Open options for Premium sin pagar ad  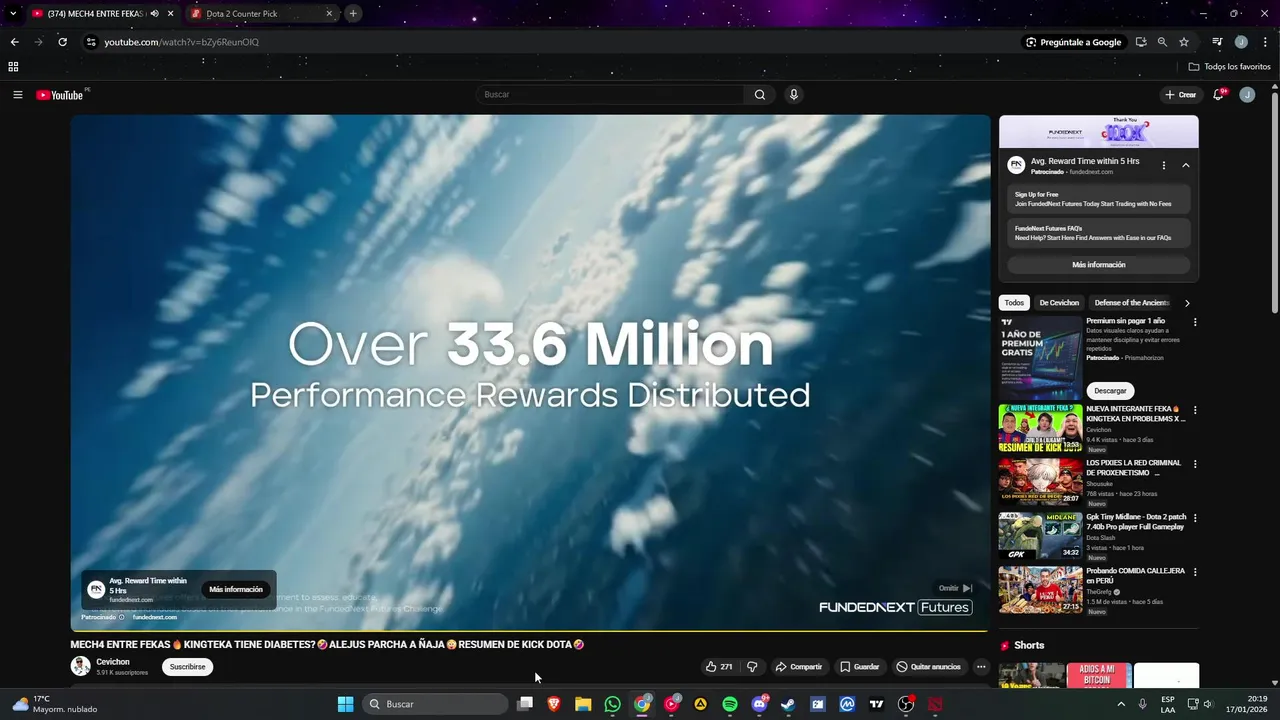(x=1194, y=322)
